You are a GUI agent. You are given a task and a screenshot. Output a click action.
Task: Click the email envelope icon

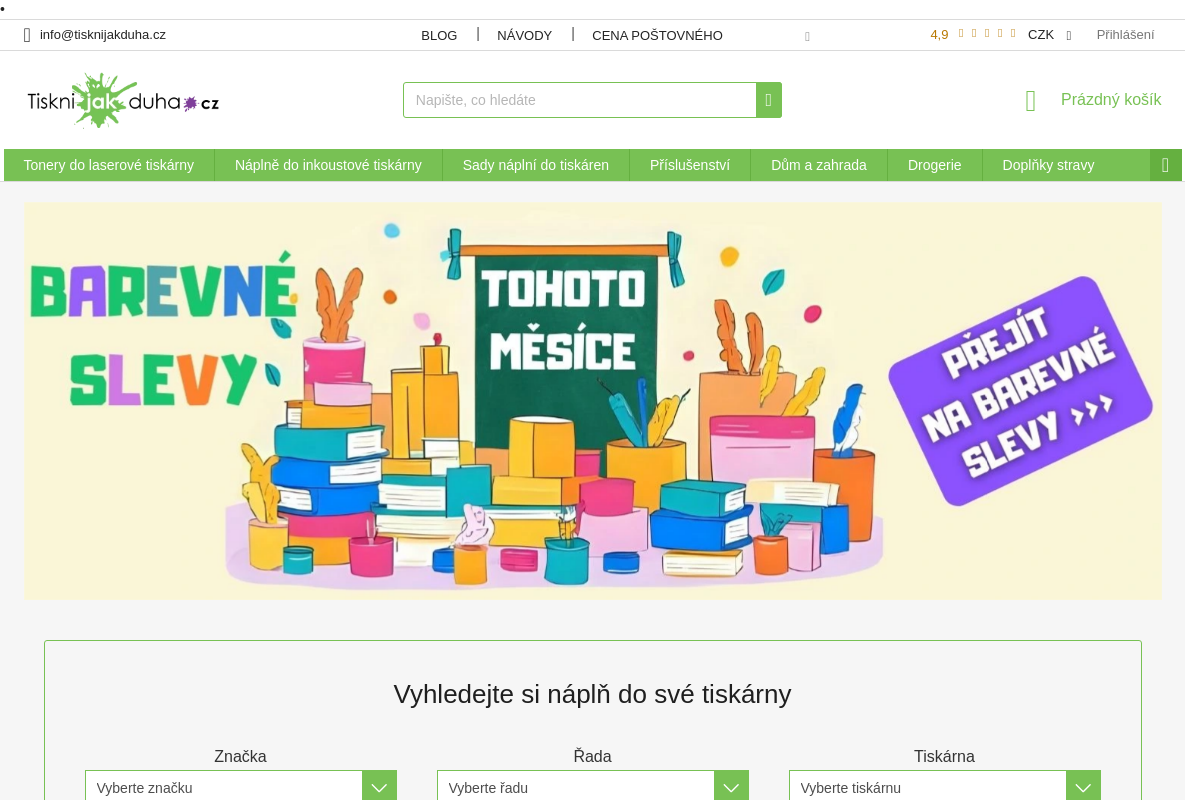click(27, 35)
